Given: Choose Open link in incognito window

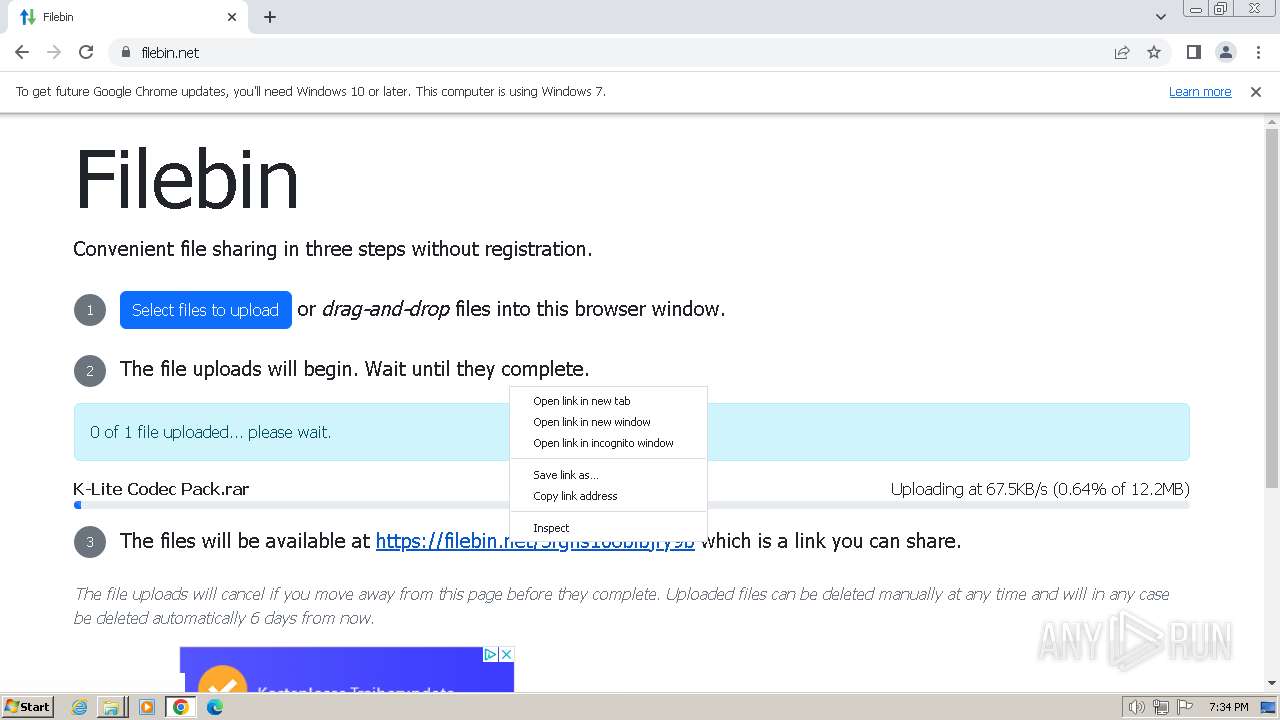Looking at the screenshot, I should pyautogui.click(x=608, y=443).
